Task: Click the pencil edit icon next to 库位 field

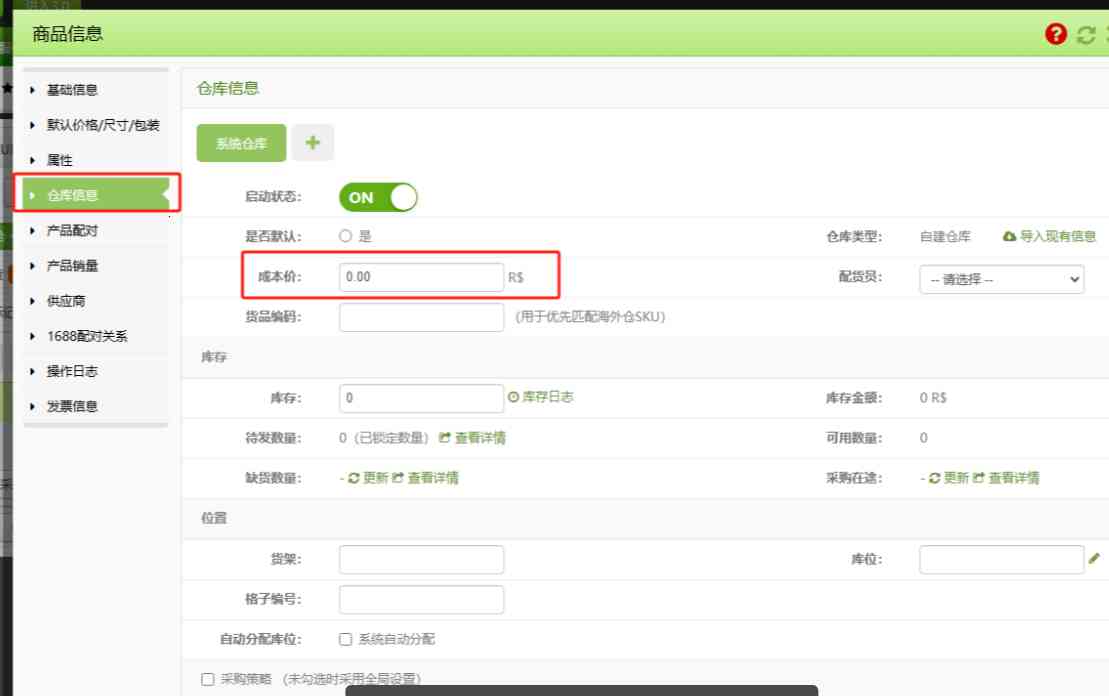Action: 1095,559
